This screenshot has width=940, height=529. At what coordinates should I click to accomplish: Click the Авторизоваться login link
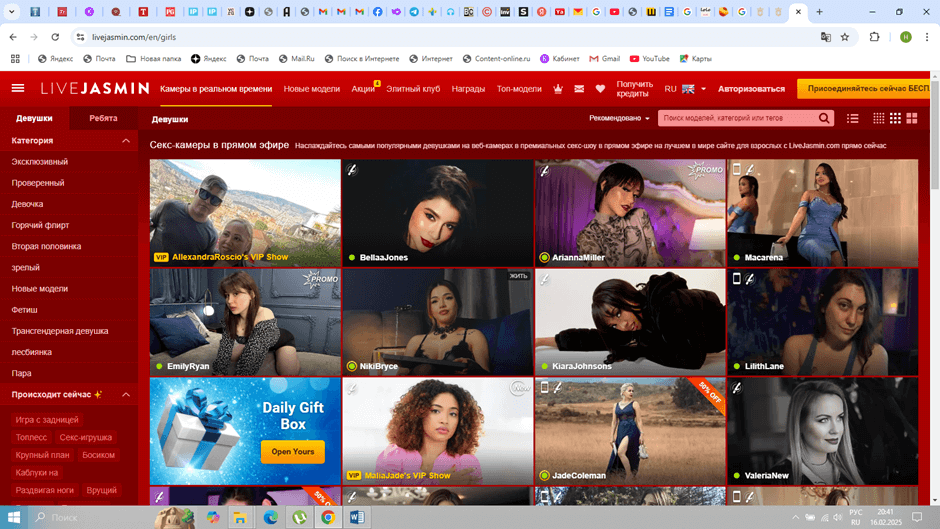point(751,89)
